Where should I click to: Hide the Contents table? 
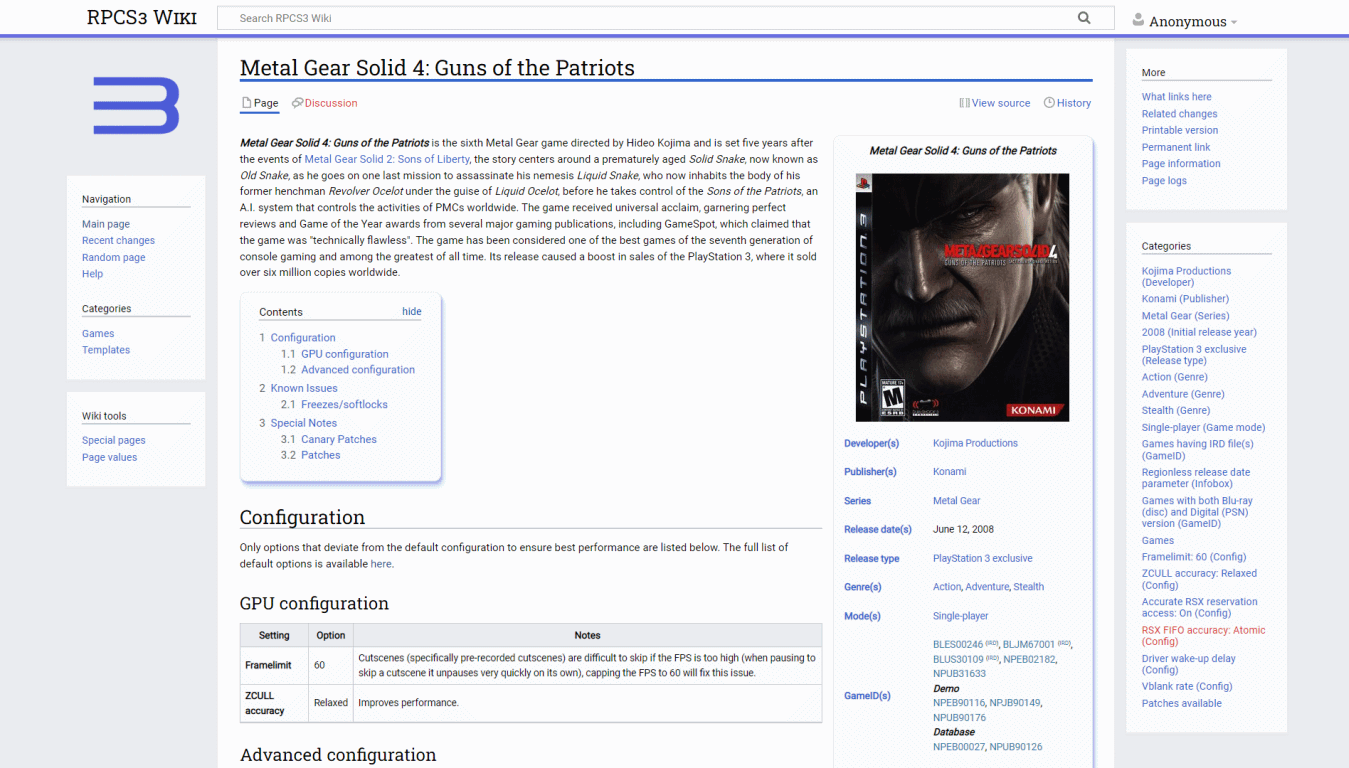click(x=411, y=311)
